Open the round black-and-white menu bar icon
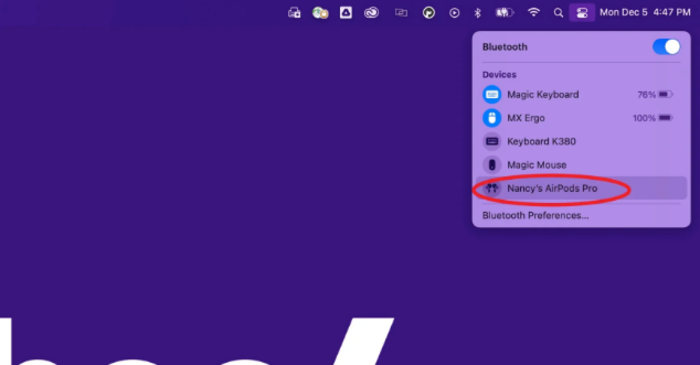 (x=429, y=13)
